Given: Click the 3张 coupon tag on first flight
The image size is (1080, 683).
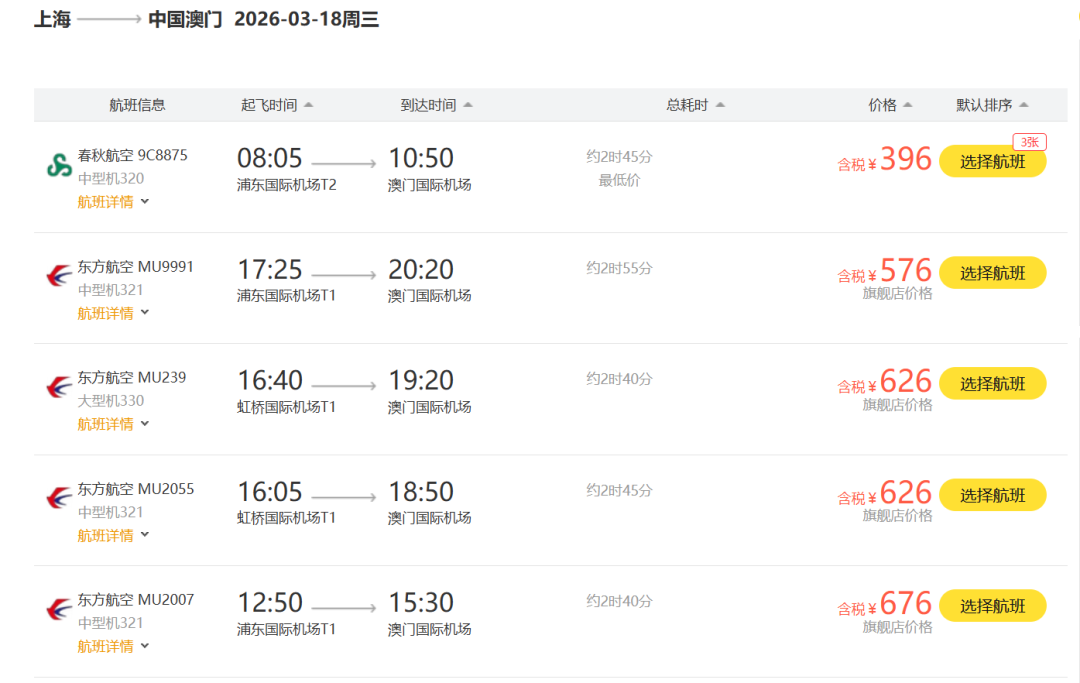Looking at the screenshot, I should tap(1029, 142).
